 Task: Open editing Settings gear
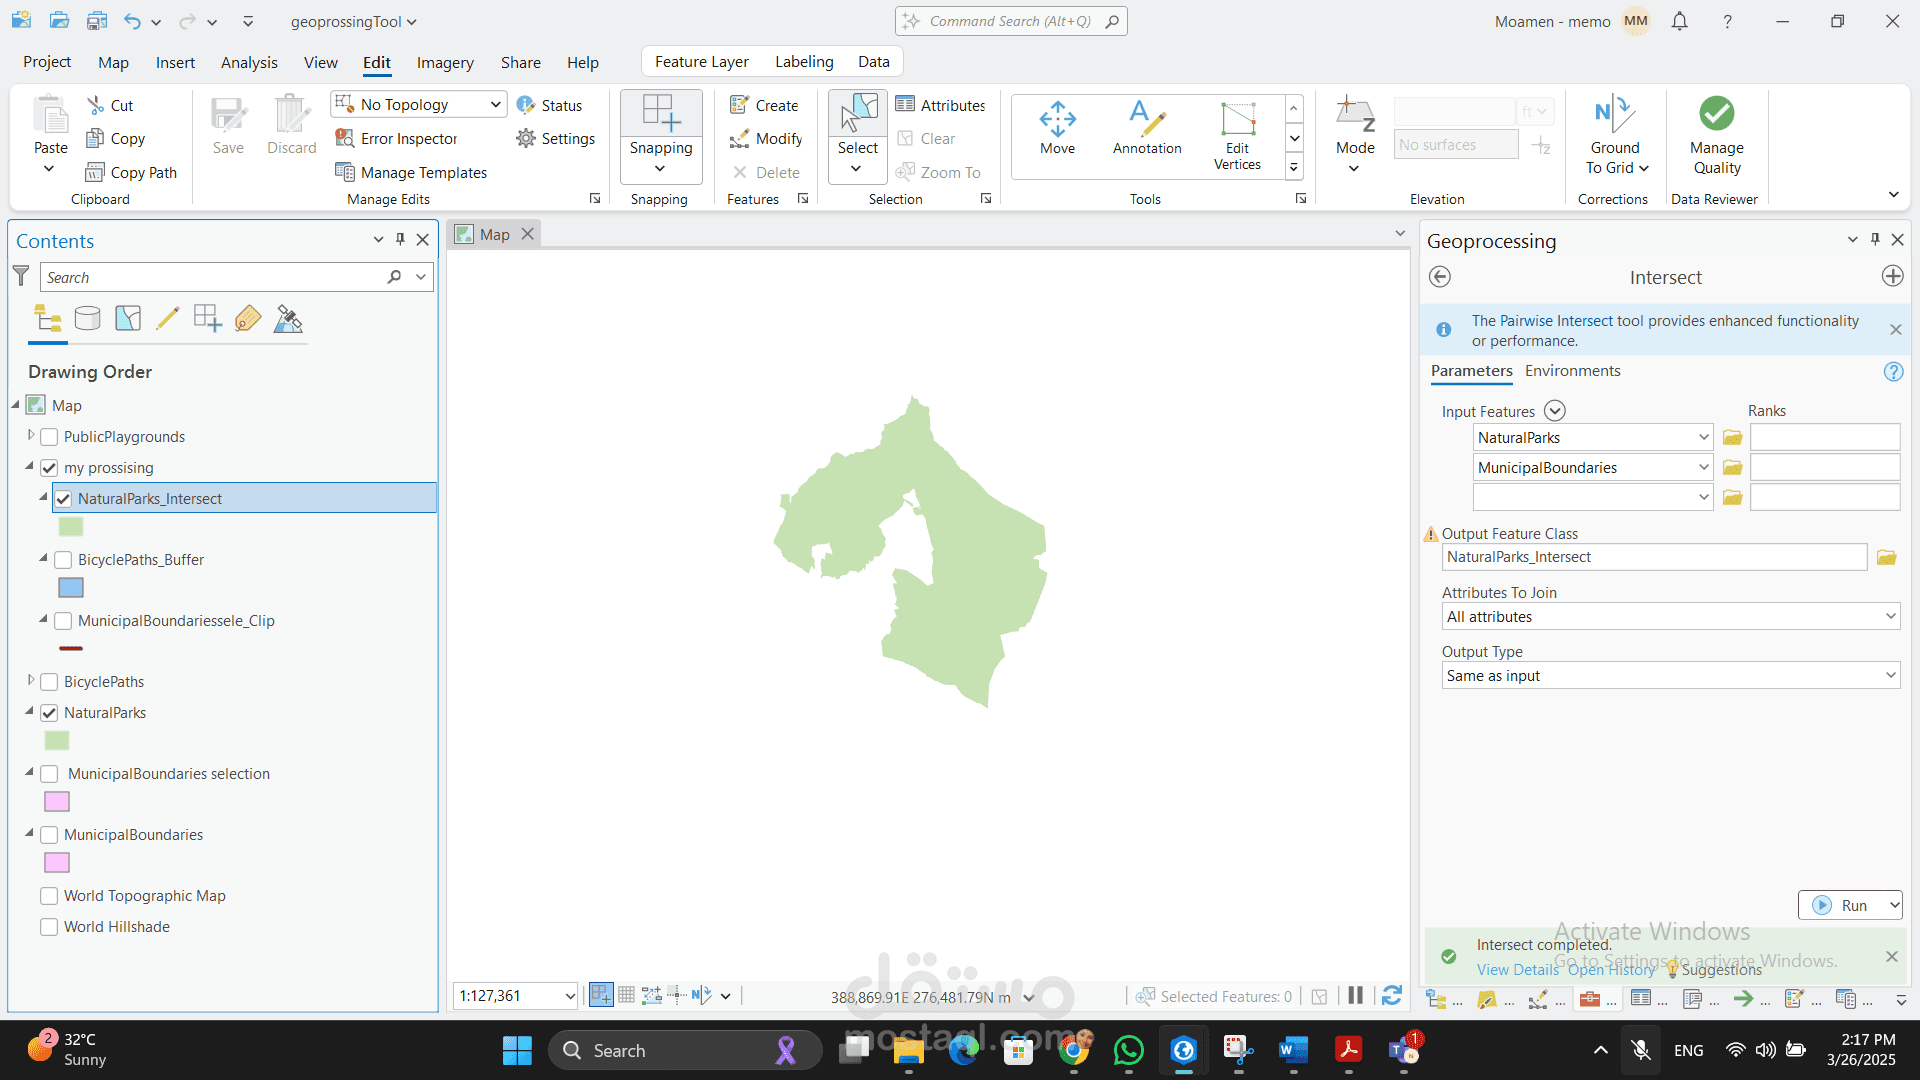pos(556,138)
